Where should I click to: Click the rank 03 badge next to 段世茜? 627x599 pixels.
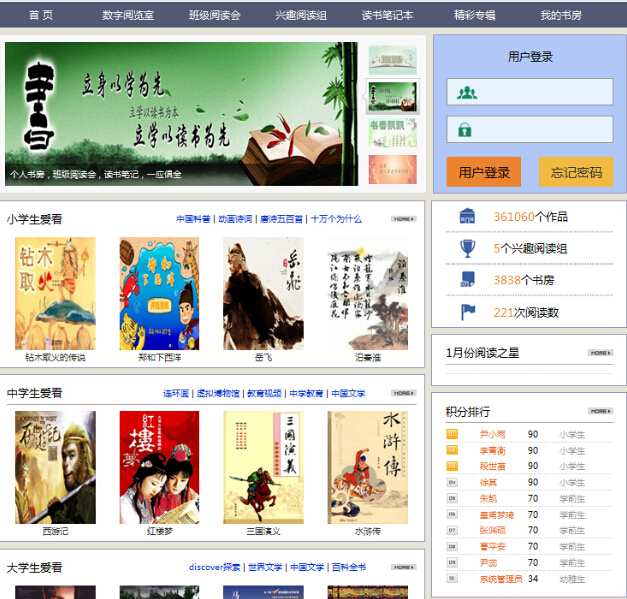click(x=452, y=466)
